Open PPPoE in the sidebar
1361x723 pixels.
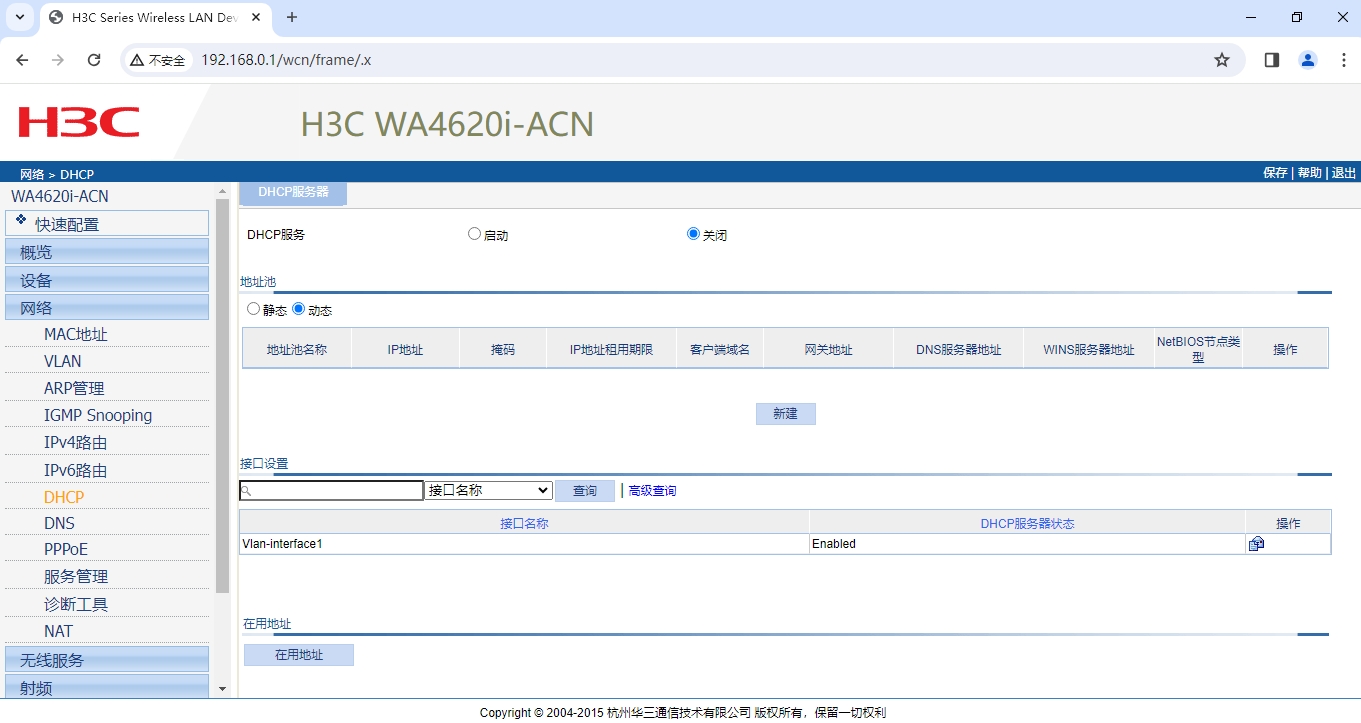coord(66,549)
